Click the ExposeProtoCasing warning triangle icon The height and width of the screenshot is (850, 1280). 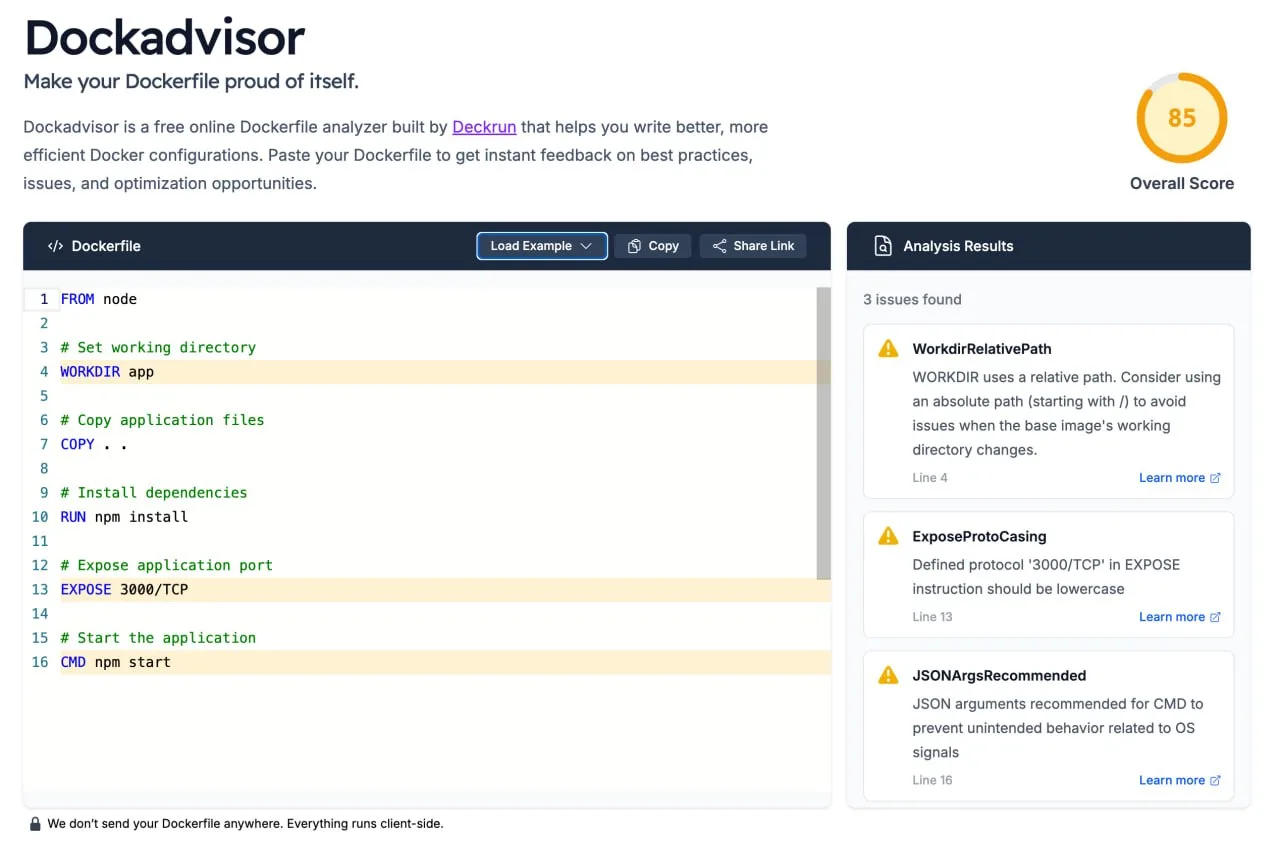pos(888,536)
